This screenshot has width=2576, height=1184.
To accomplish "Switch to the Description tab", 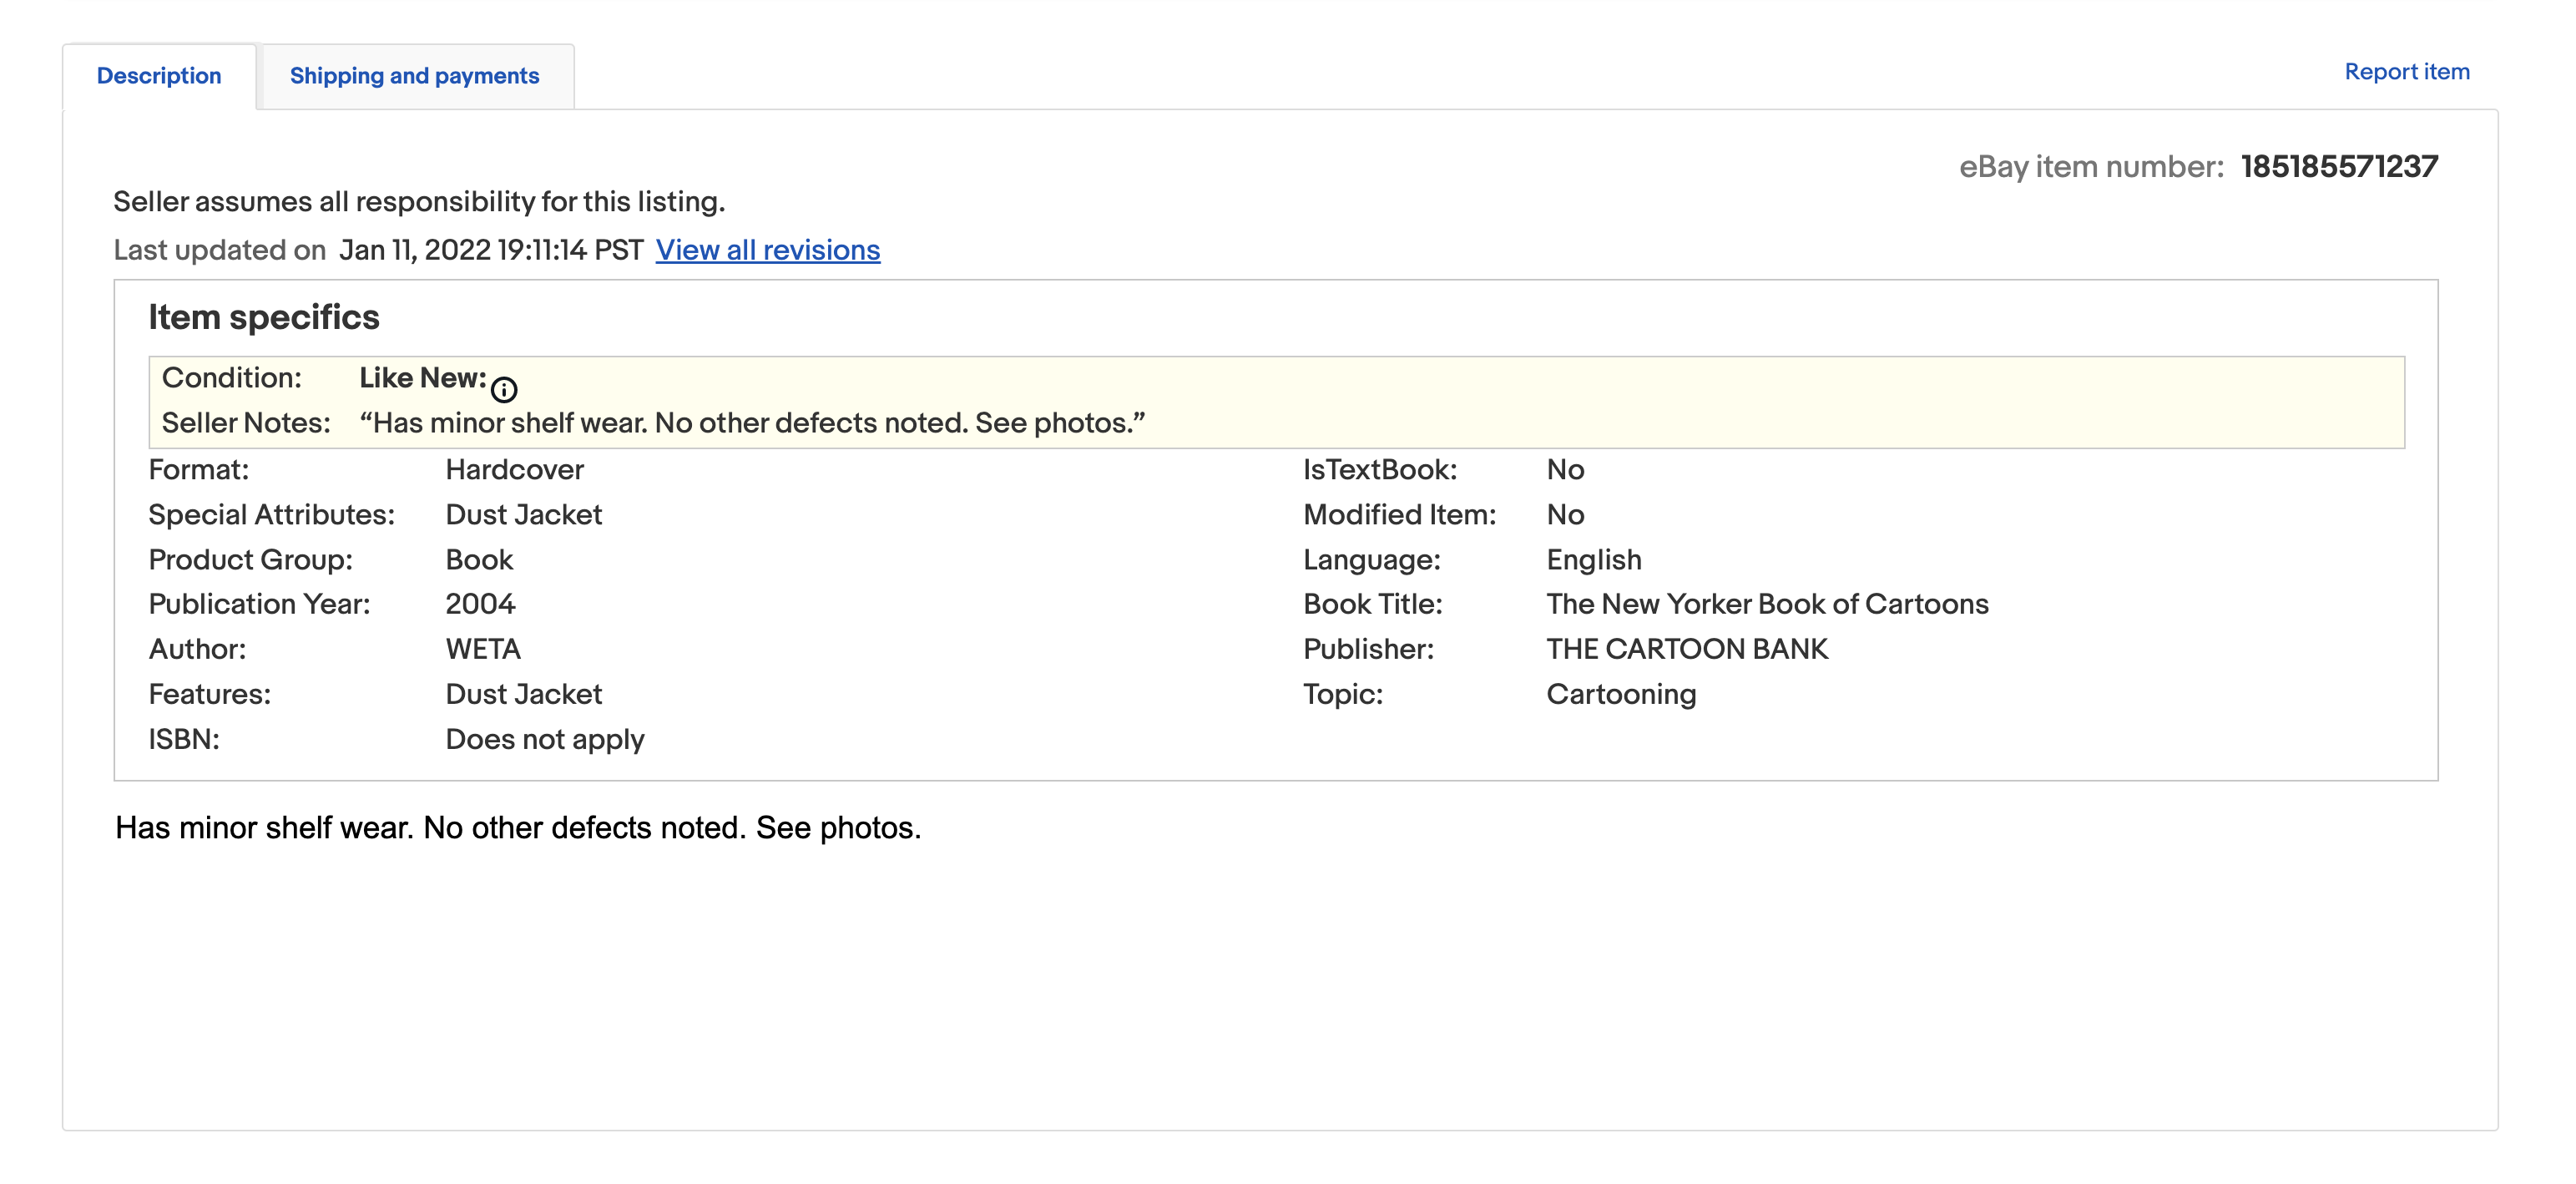I will click(x=159, y=76).
